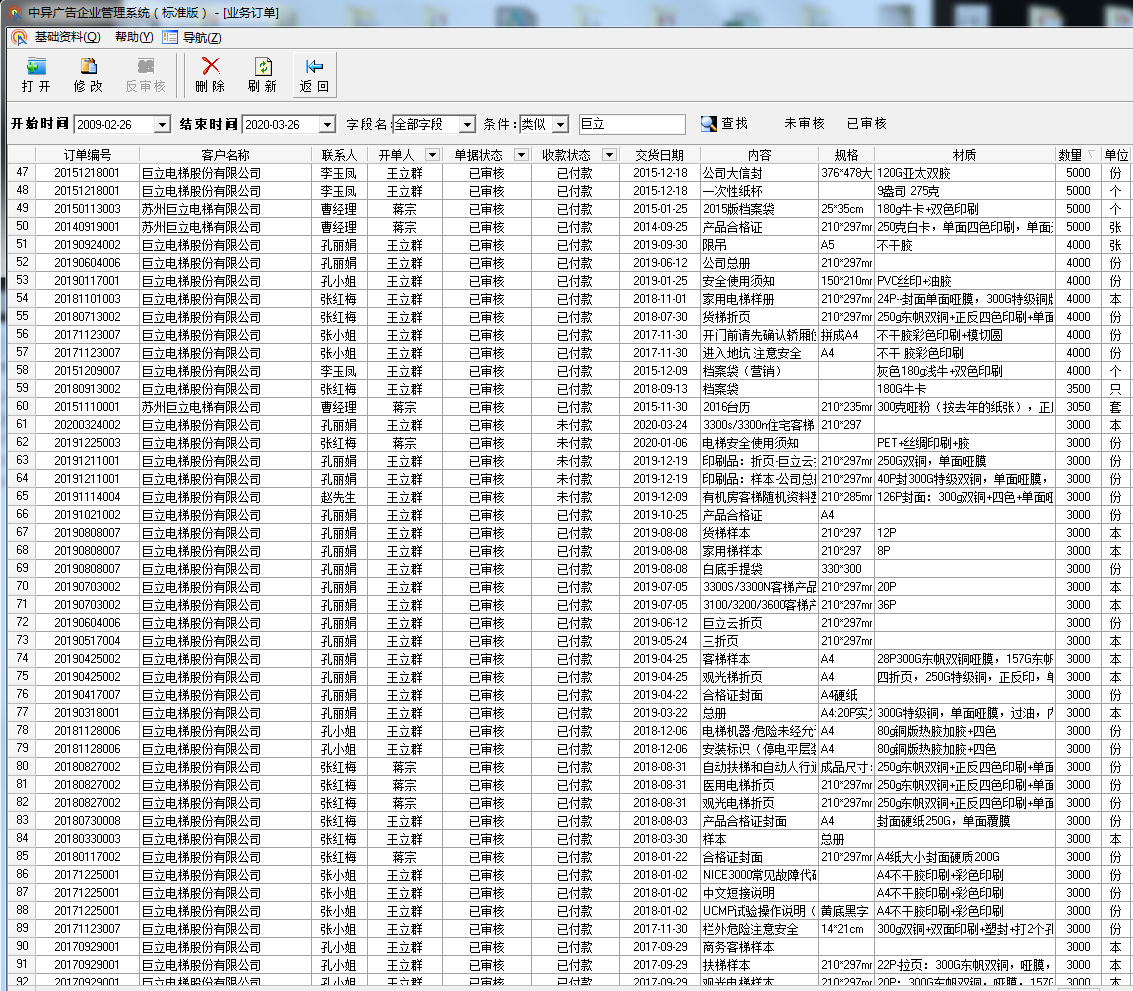Image resolution: width=1133 pixels, height=991 pixels.
Task: Show 未审核 unaudited orders
Action: (804, 123)
